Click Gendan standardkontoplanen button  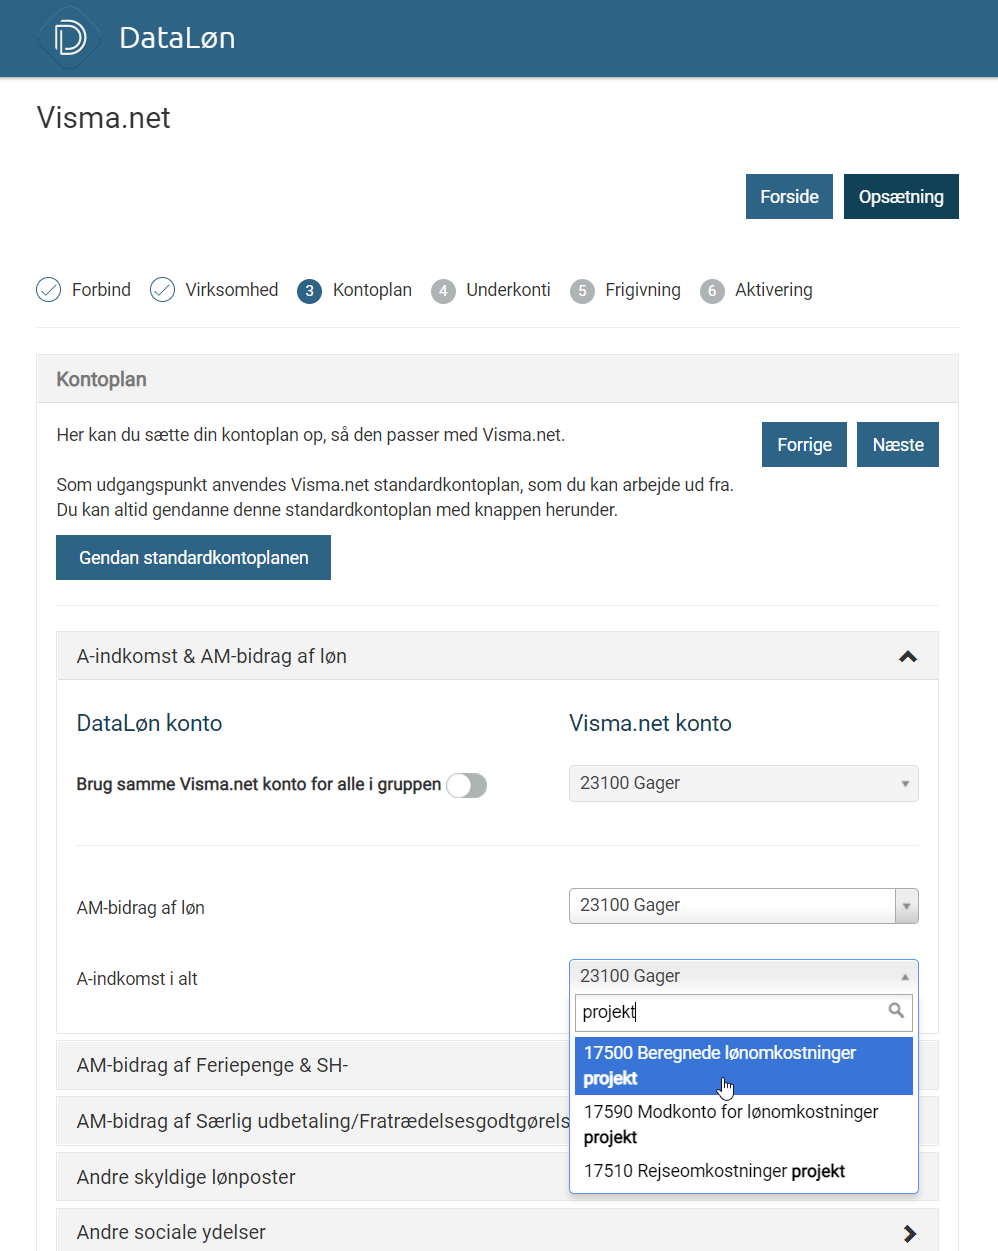tap(193, 558)
